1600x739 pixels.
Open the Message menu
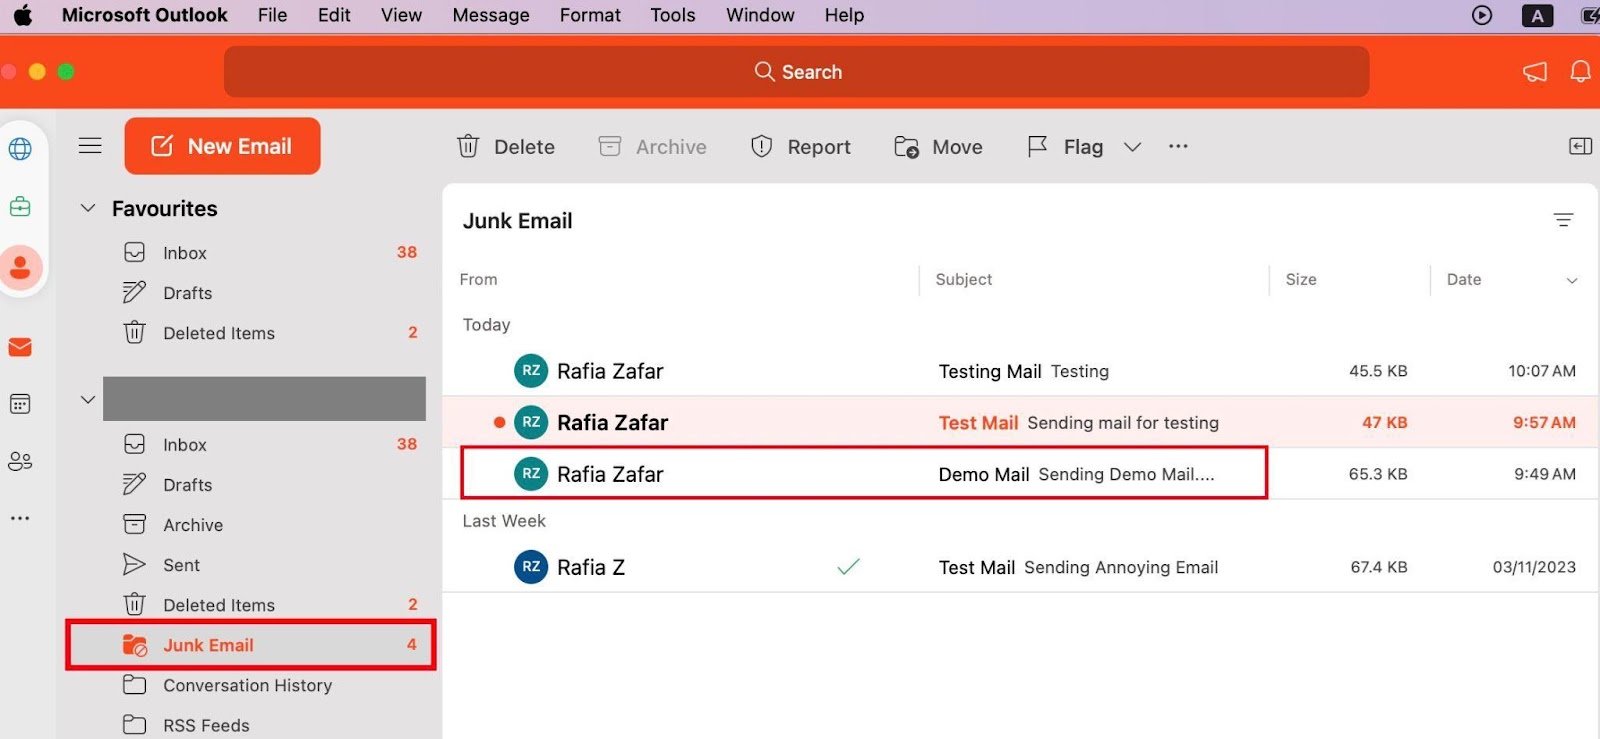click(x=491, y=15)
